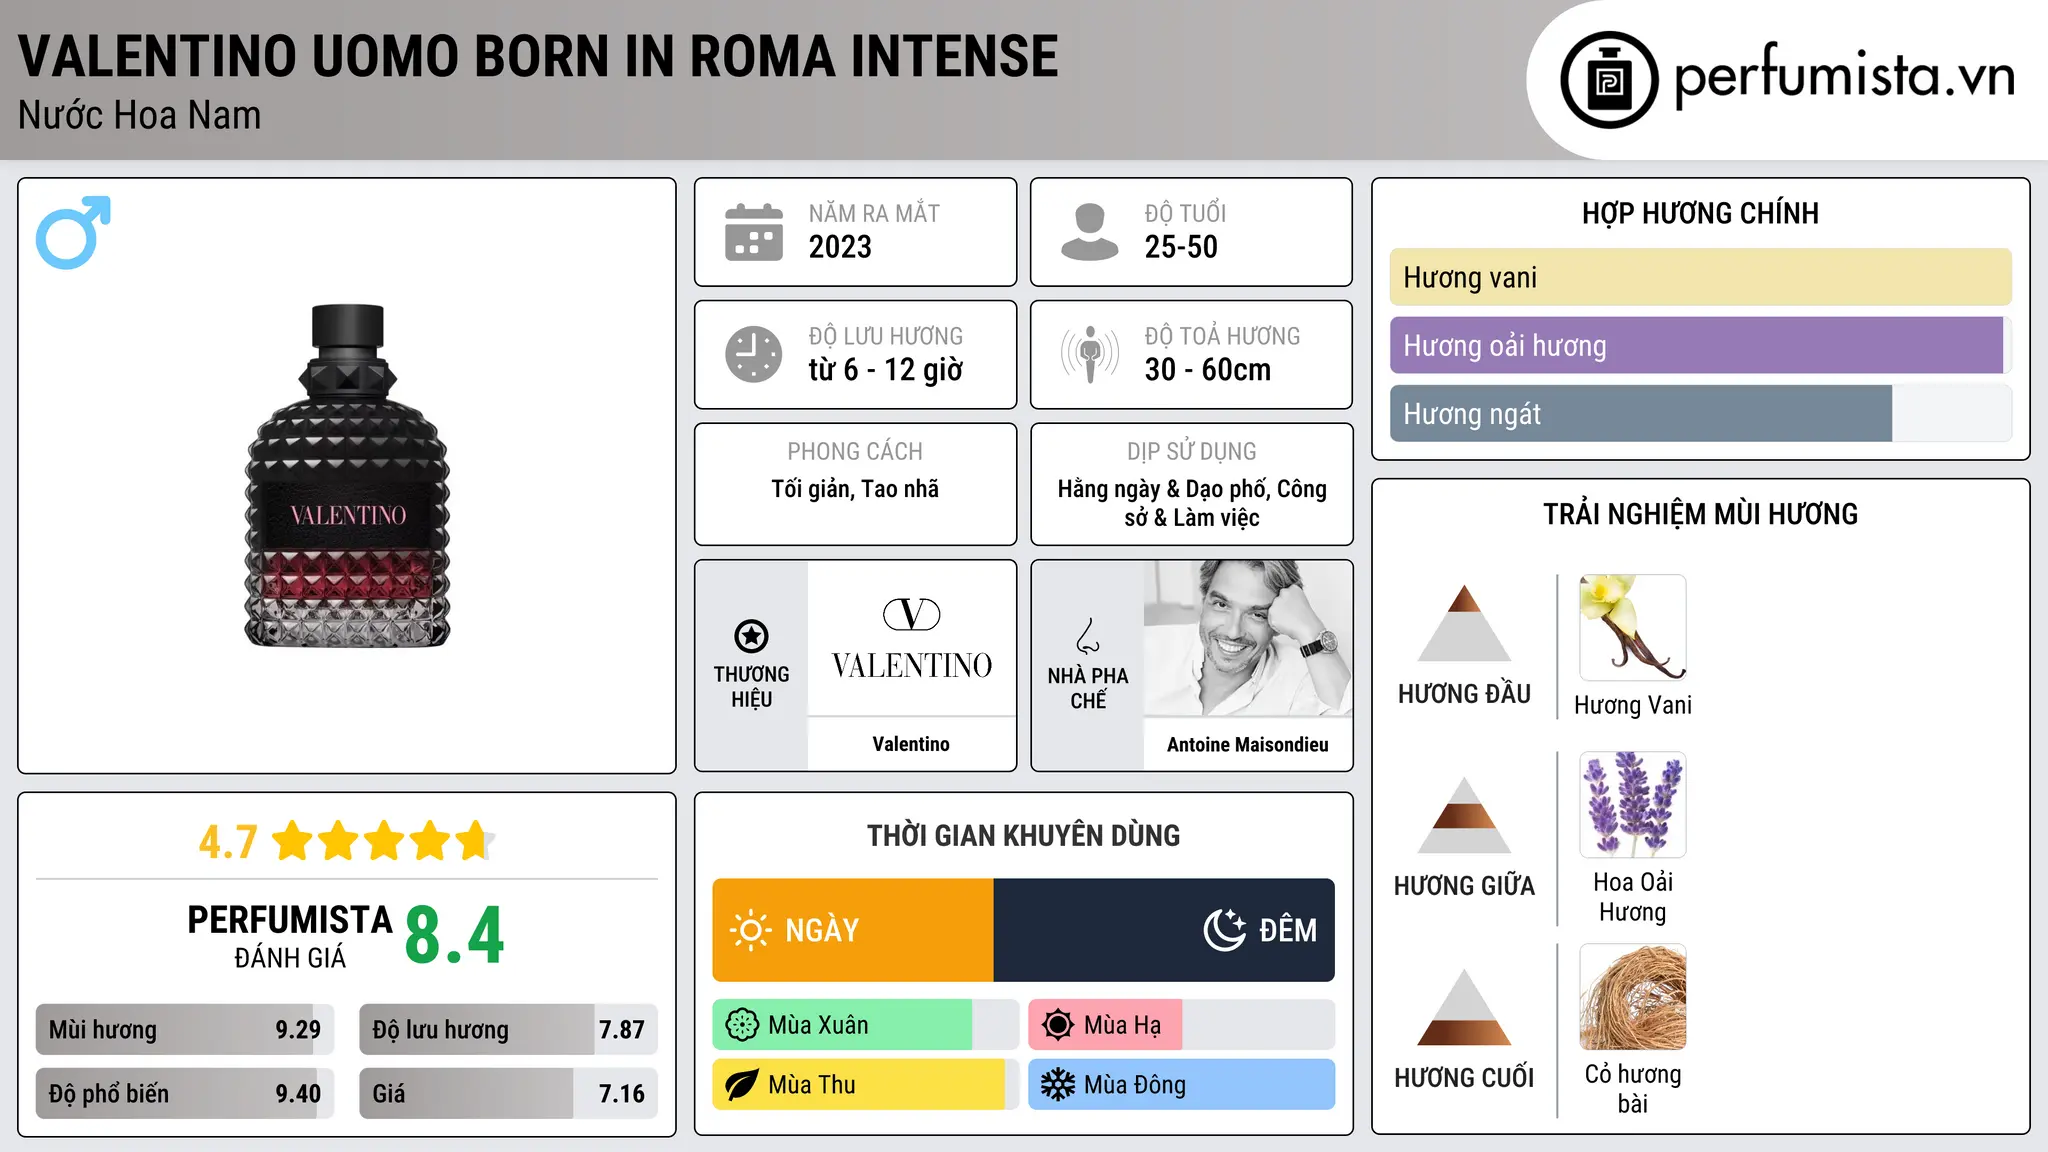This screenshot has height=1152, width=2048.
Task: Click the Giá 7.16 score bar
Action: point(509,1094)
